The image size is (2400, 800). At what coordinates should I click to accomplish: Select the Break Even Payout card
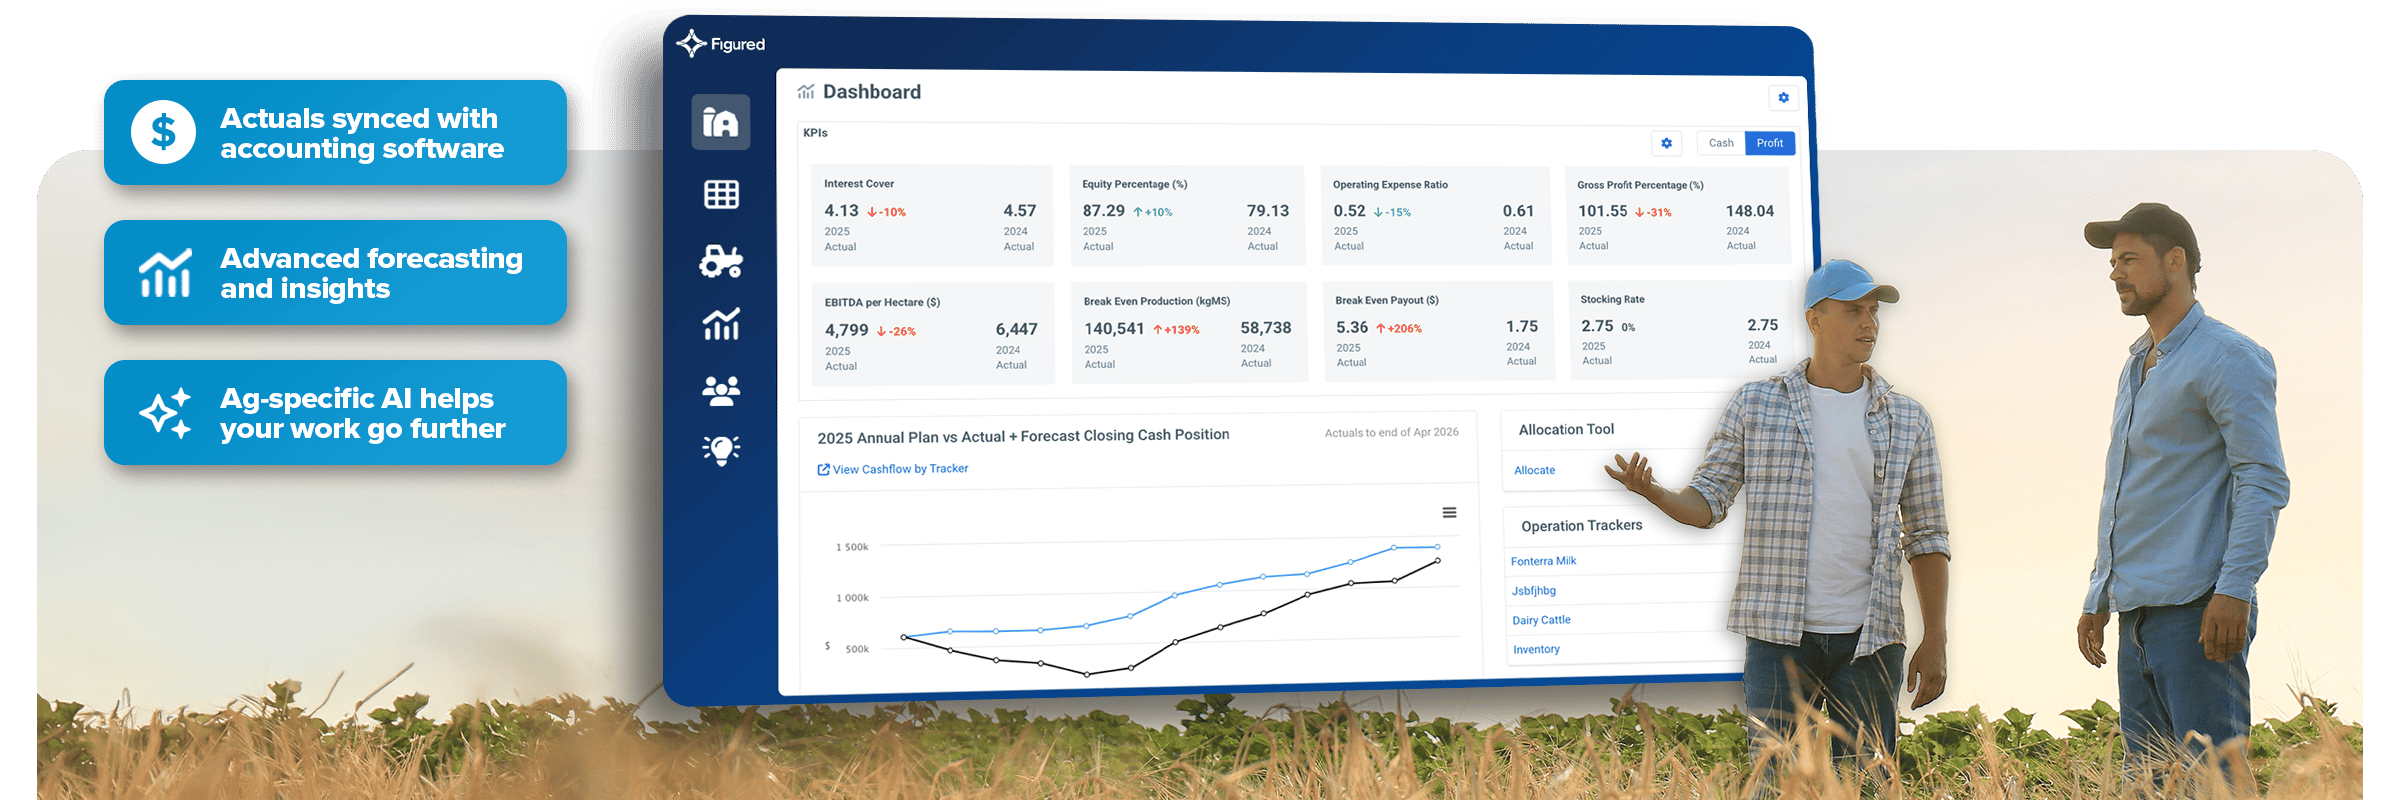[x=1438, y=330]
